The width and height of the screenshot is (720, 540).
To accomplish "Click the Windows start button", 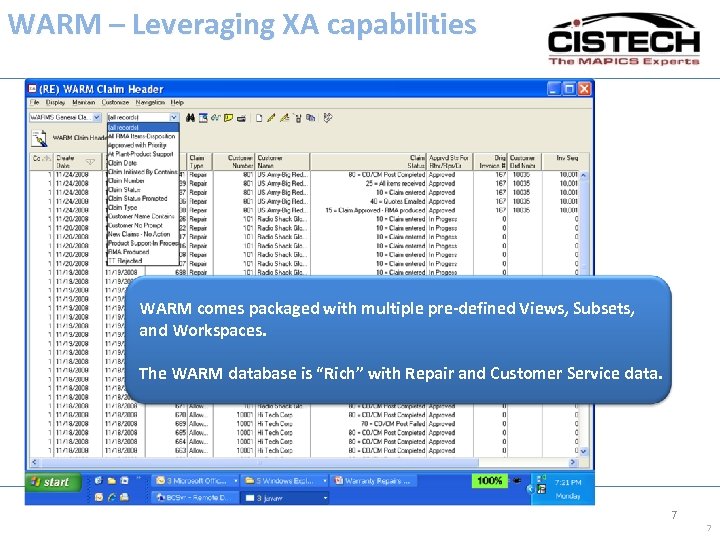I will pyautogui.click(x=53, y=482).
